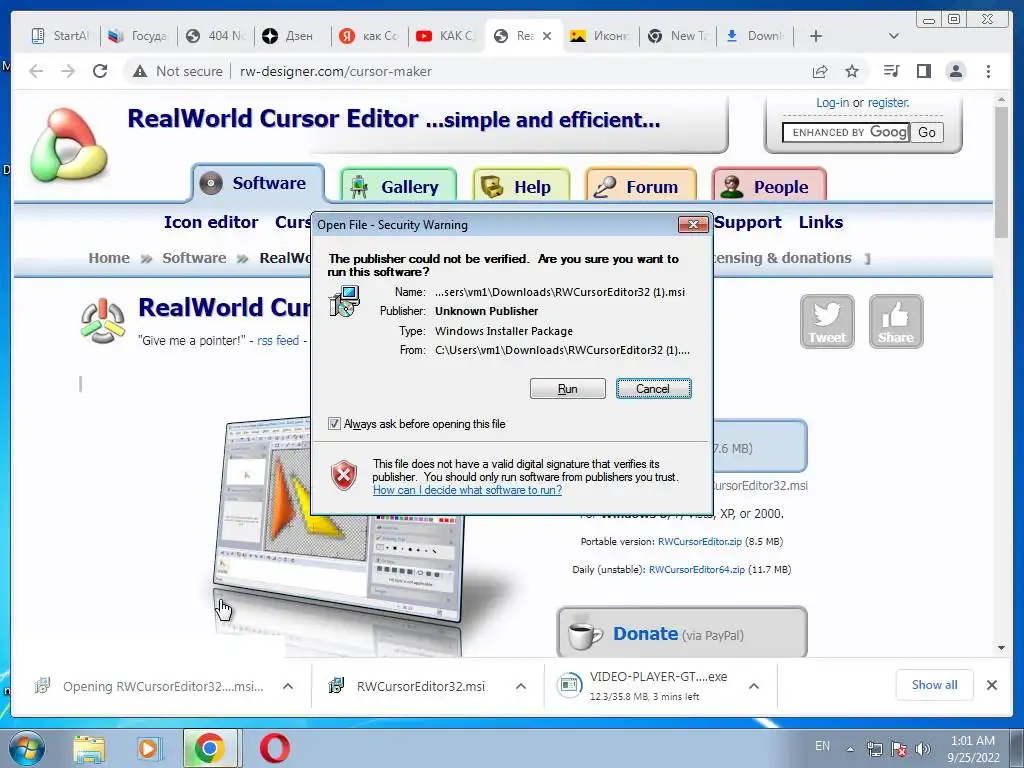The image size is (1024, 768).
Task: Download portable RWCursorEditor.zip
Action: click(x=699, y=541)
